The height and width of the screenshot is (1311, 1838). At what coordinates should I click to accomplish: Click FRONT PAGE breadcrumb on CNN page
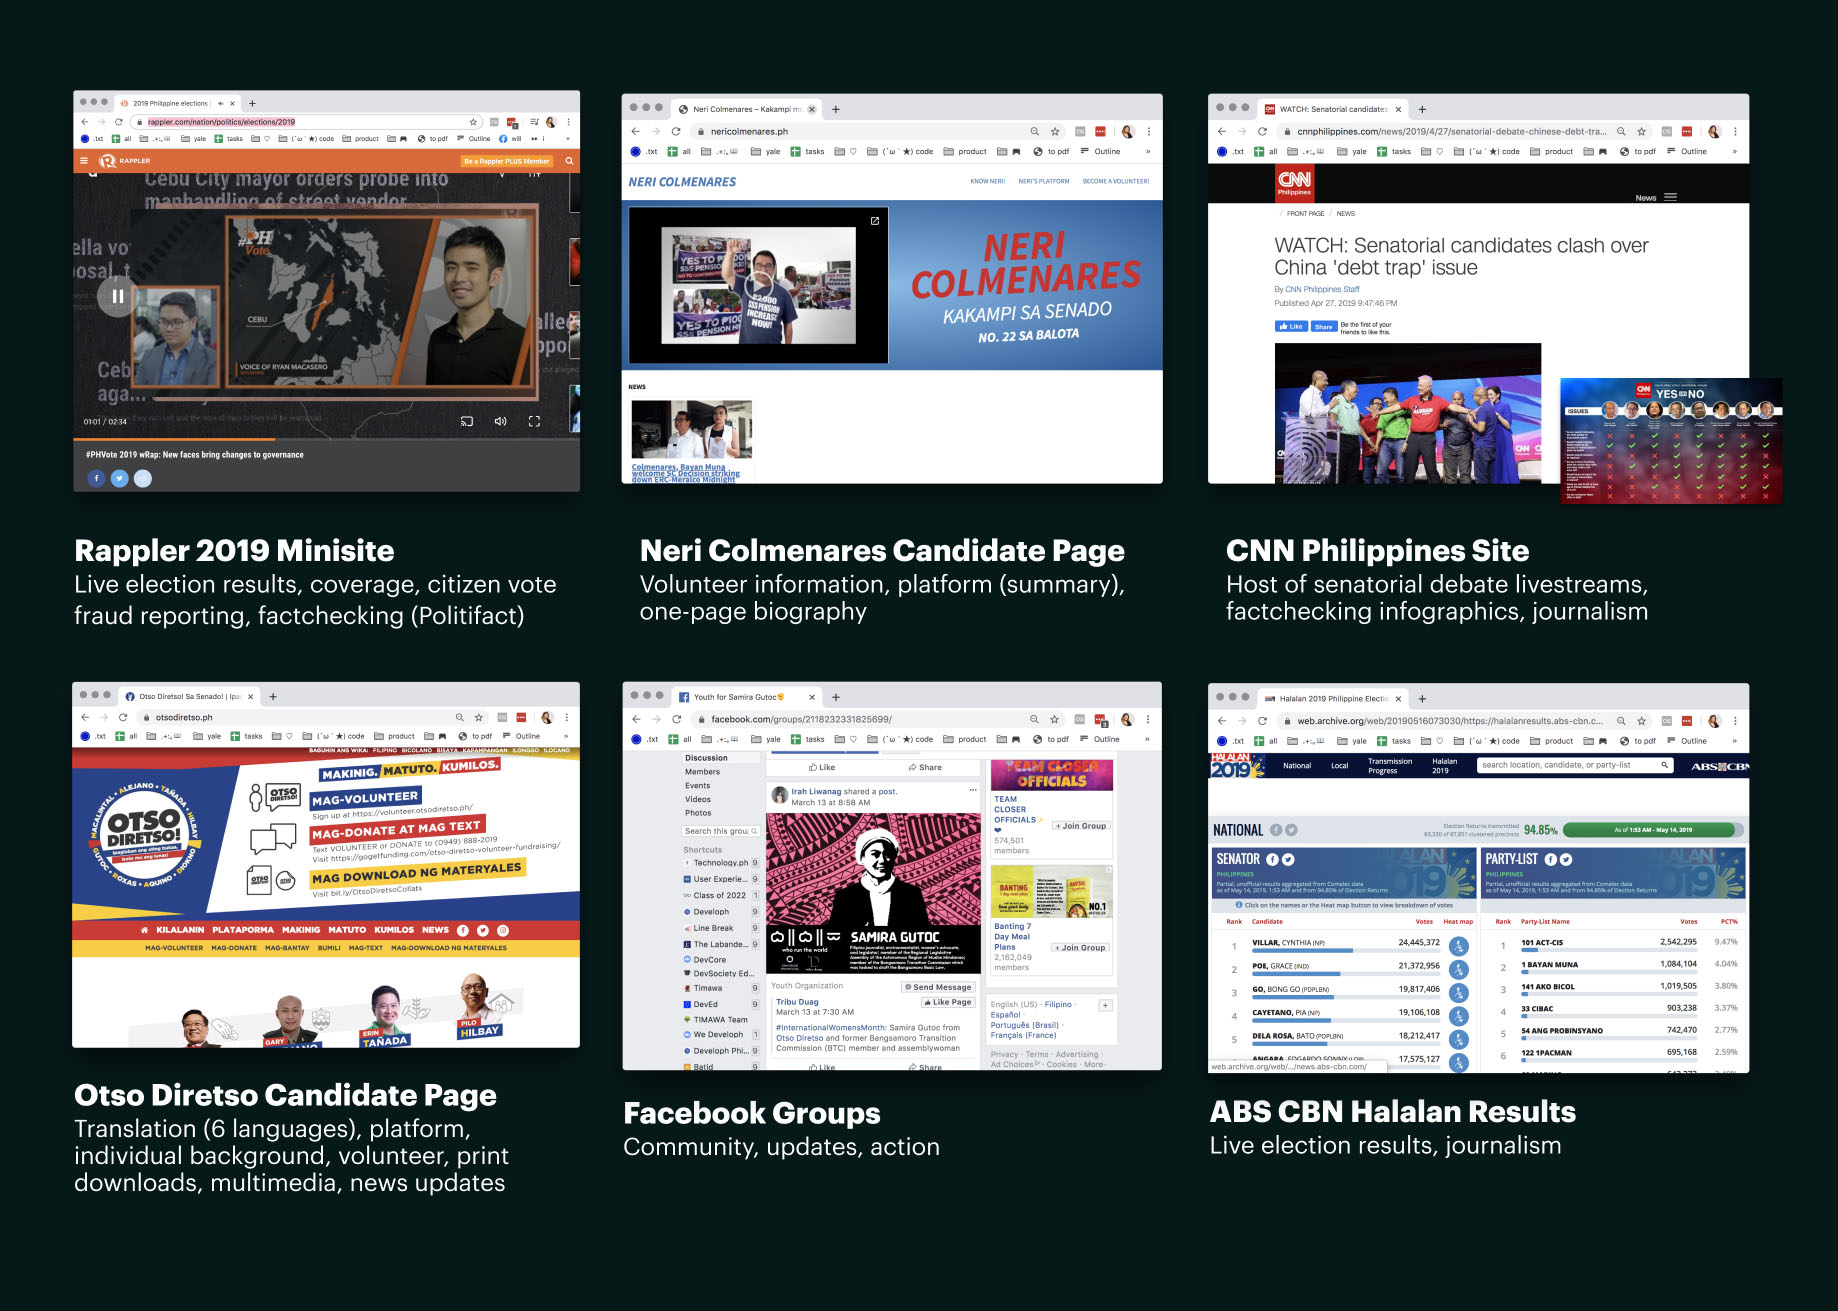(x=1305, y=214)
